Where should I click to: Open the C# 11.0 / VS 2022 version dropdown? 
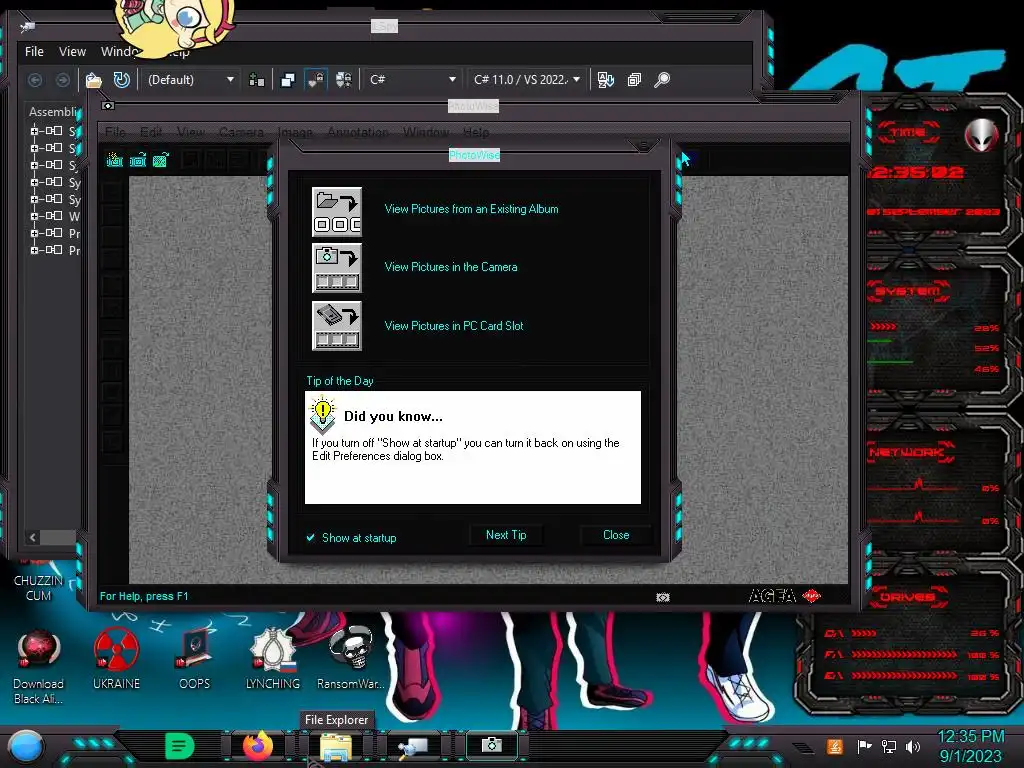click(x=526, y=80)
